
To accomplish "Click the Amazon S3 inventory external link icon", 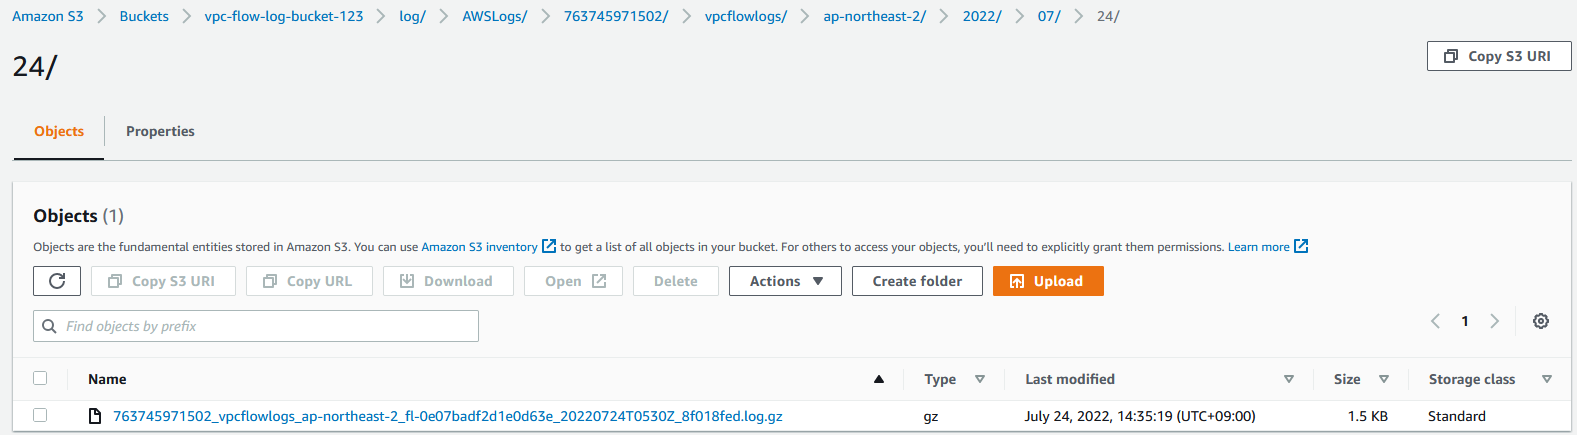I will coord(549,246).
